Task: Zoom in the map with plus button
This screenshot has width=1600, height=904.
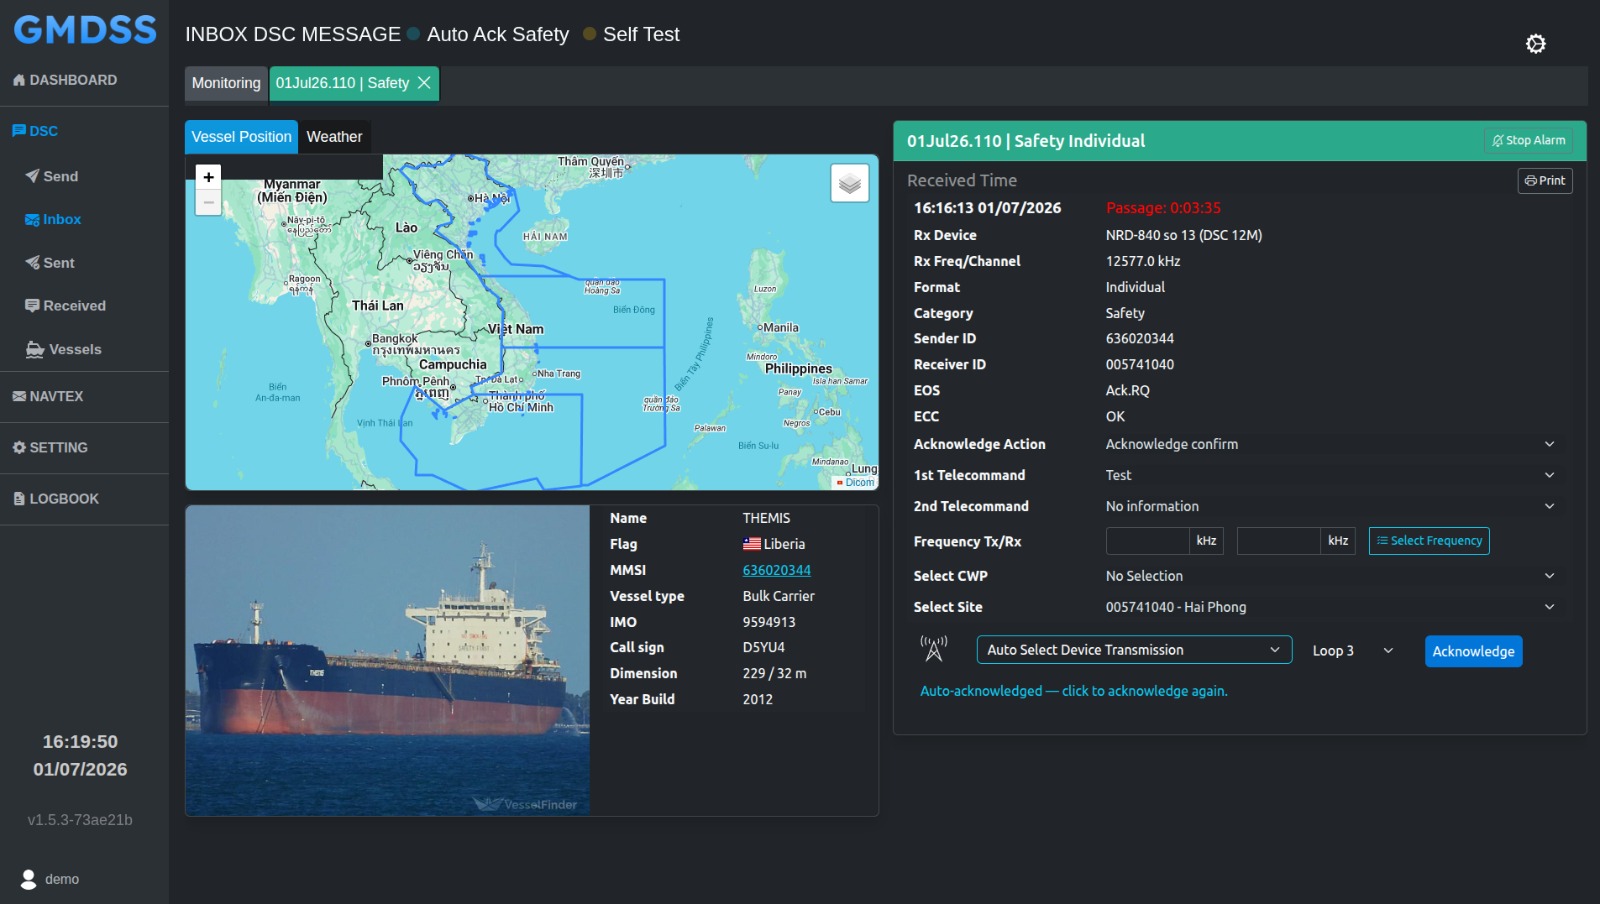Action: 208,177
